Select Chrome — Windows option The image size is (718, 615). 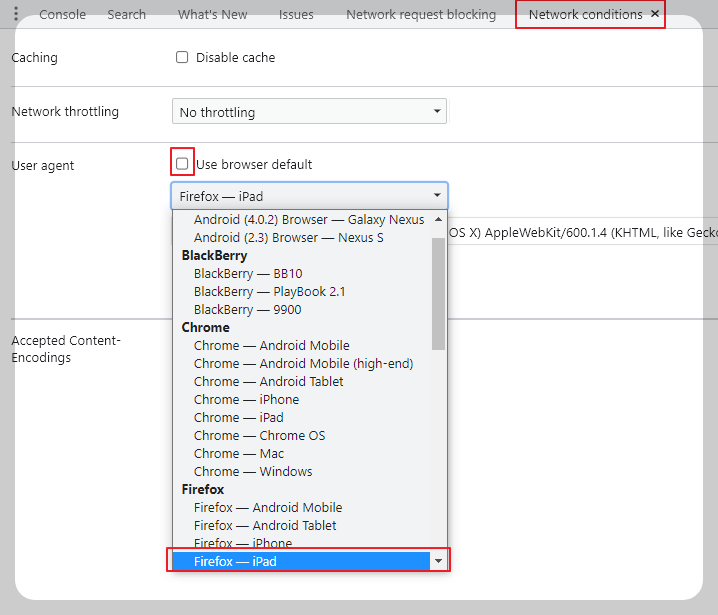point(302,471)
